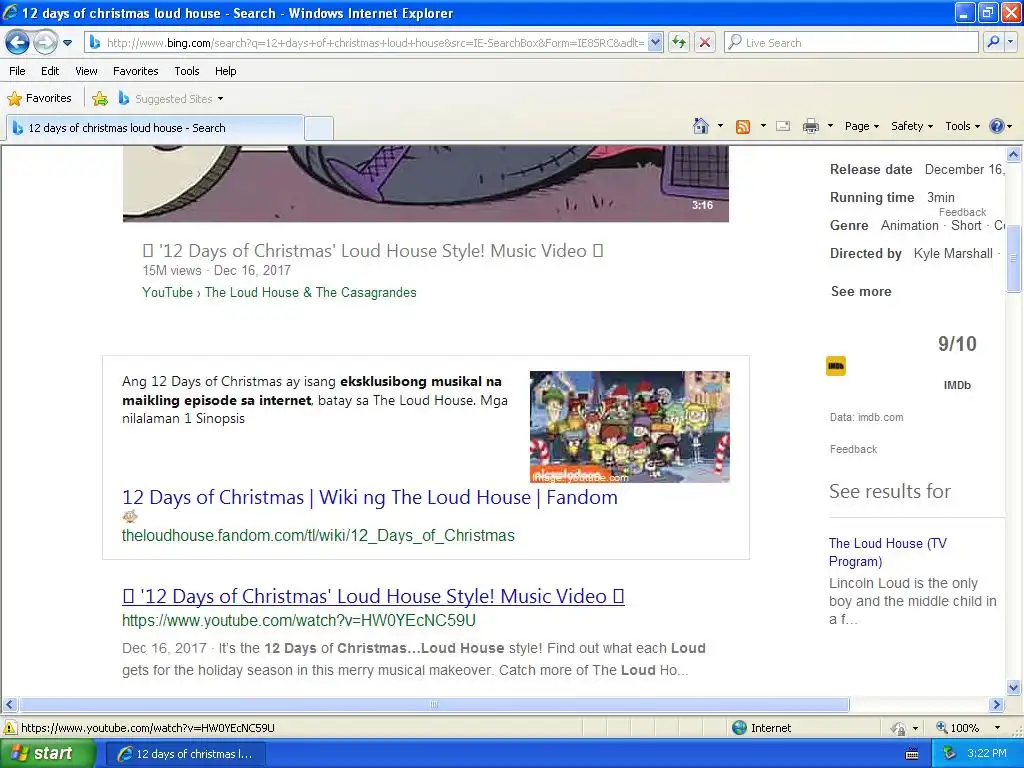1024x768 pixels.
Task: Open the Tools command bar menu
Action: coord(962,126)
